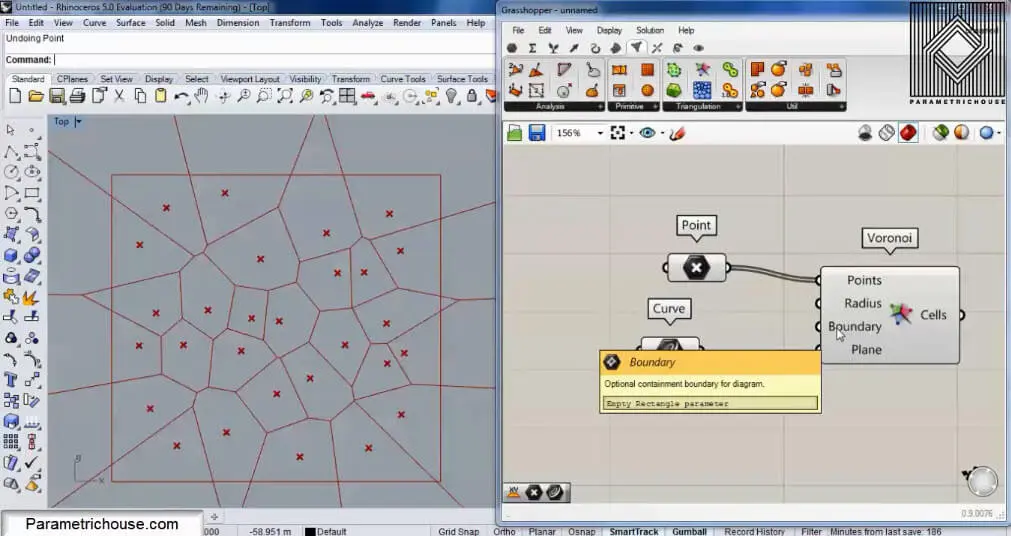Open the 156% zoom level dropdown
1011x536 pixels.
[600, 133]
